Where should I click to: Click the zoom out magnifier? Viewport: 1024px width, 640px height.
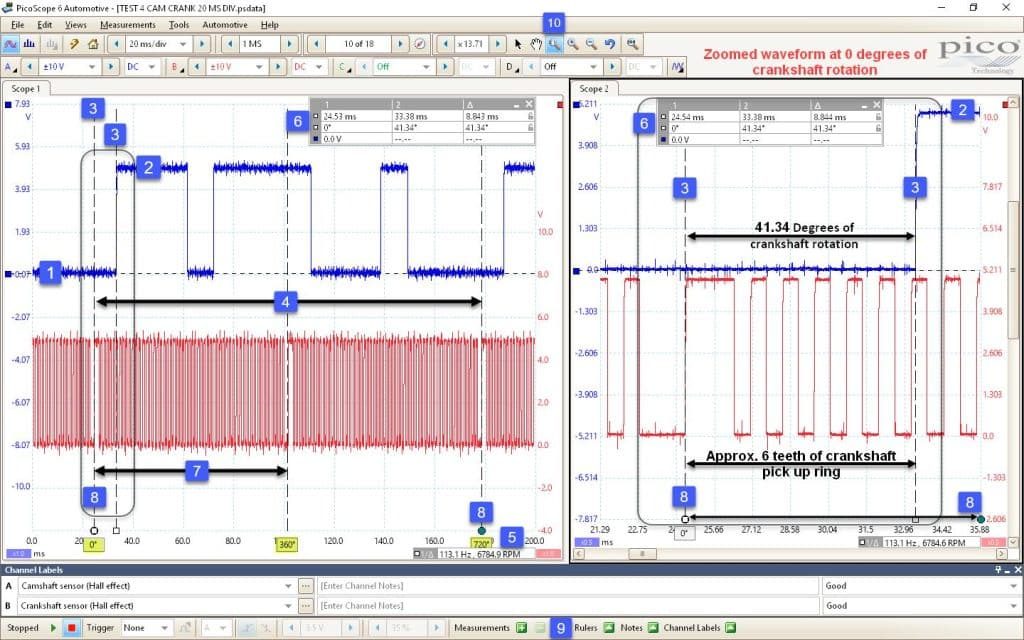[x=591, y=44]
